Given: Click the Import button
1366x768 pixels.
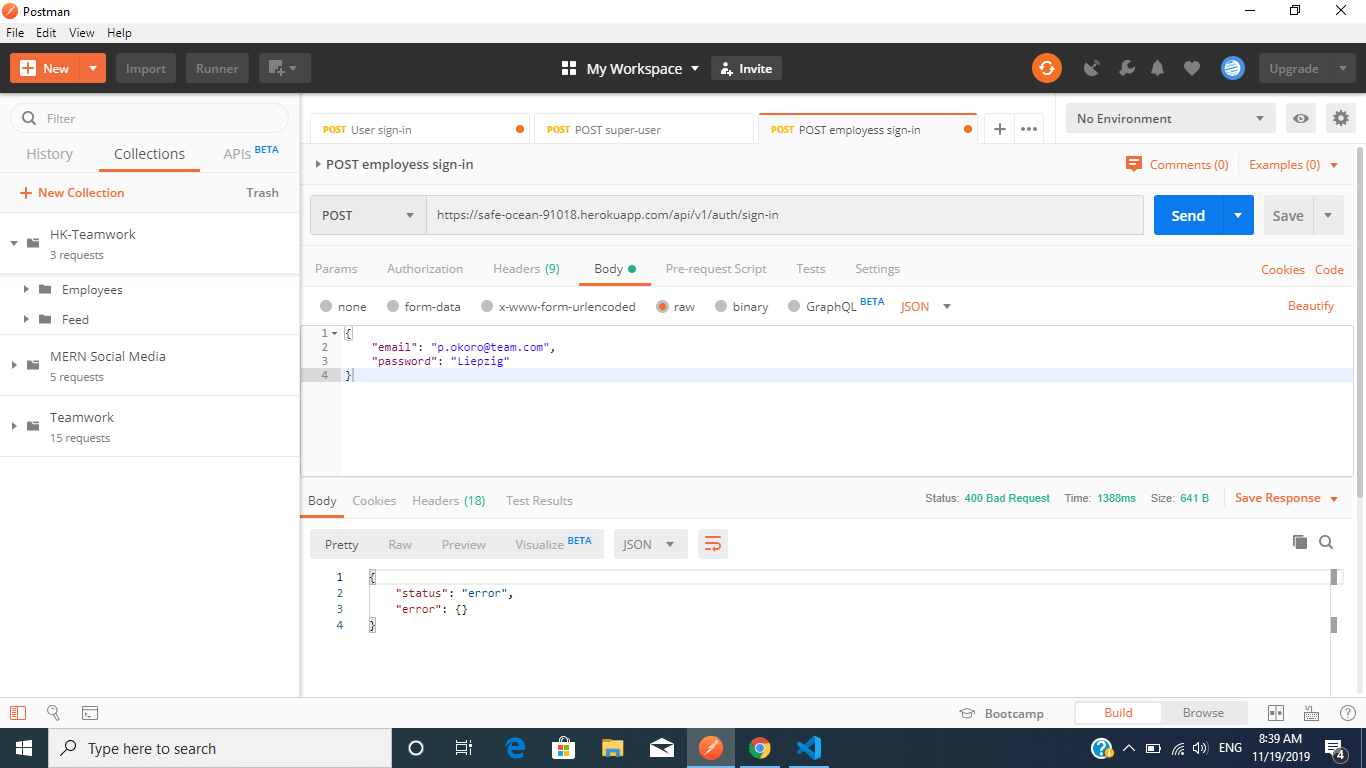Looking at the screenshot, I should pyautogui.click(x=146, y=68).
